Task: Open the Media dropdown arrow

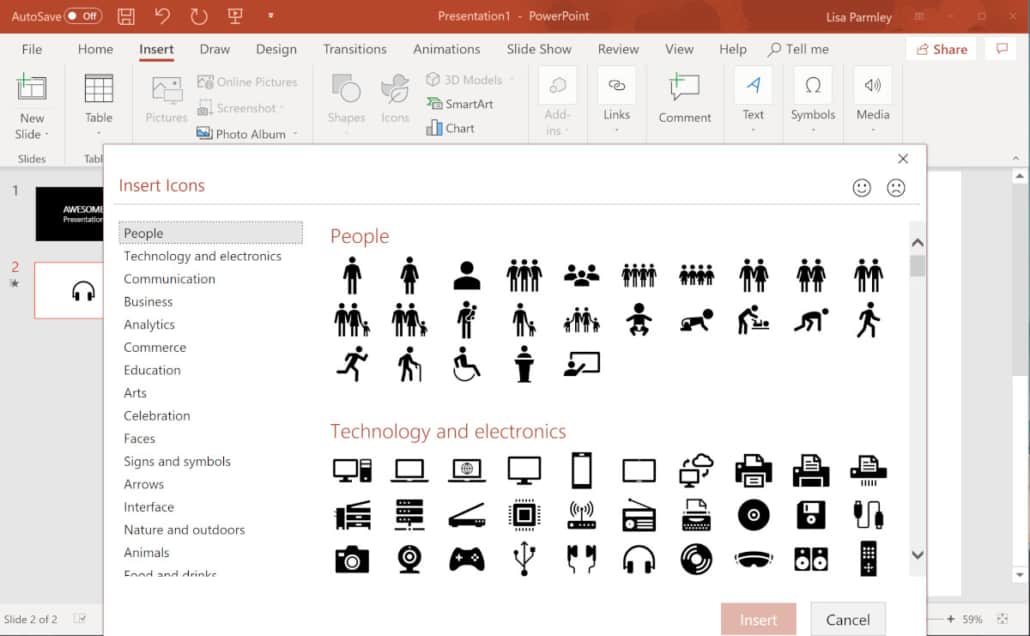Action: point(872,130)
